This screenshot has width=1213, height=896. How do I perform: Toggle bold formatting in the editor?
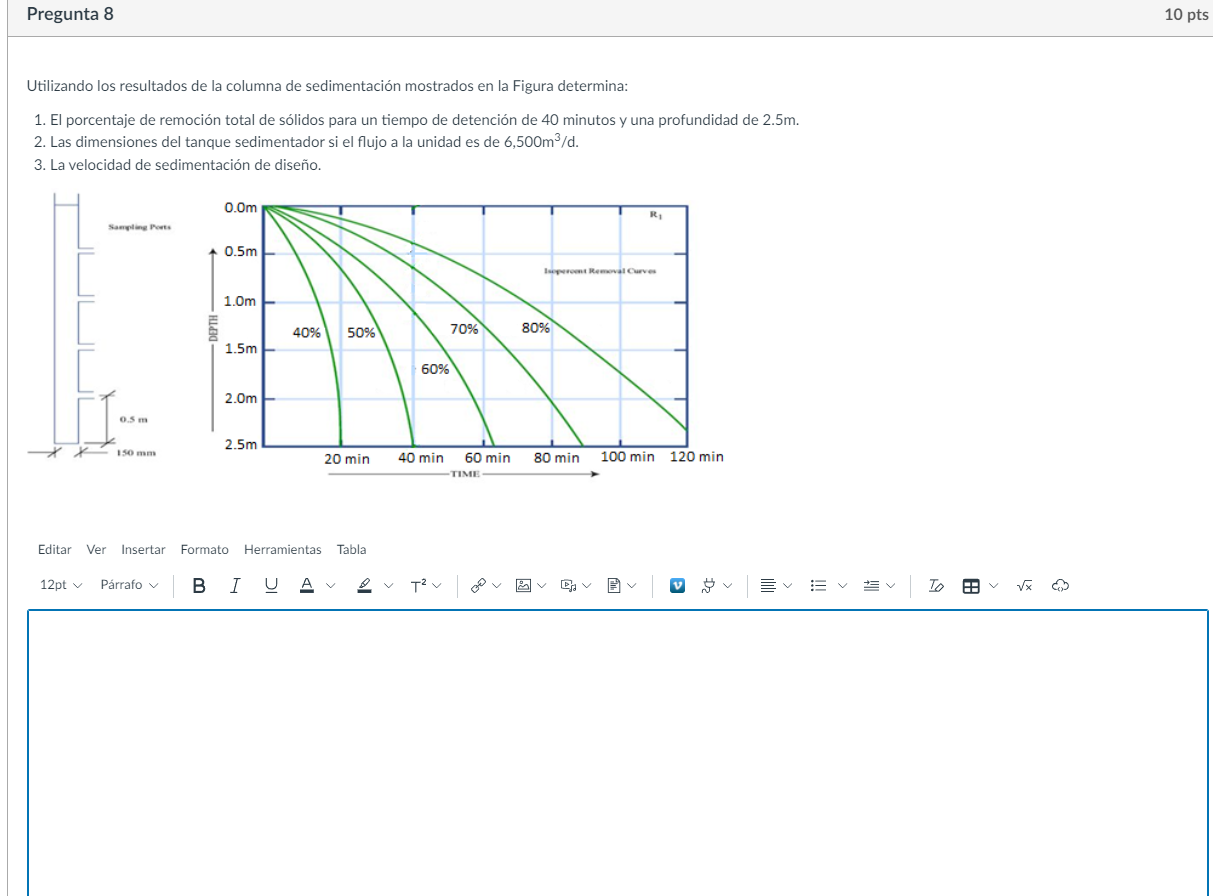coord(199,585)
